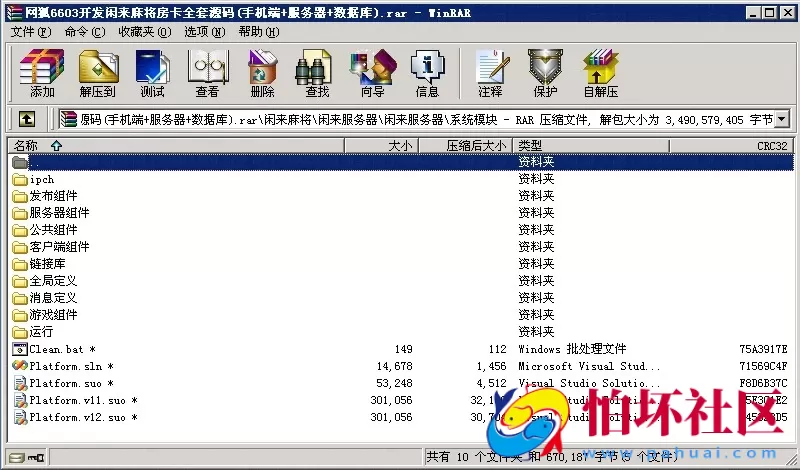Click the 删除 (Delete) recycle icon
The width and height of the screenshot is (800, 470).
[x=262, y=73]
